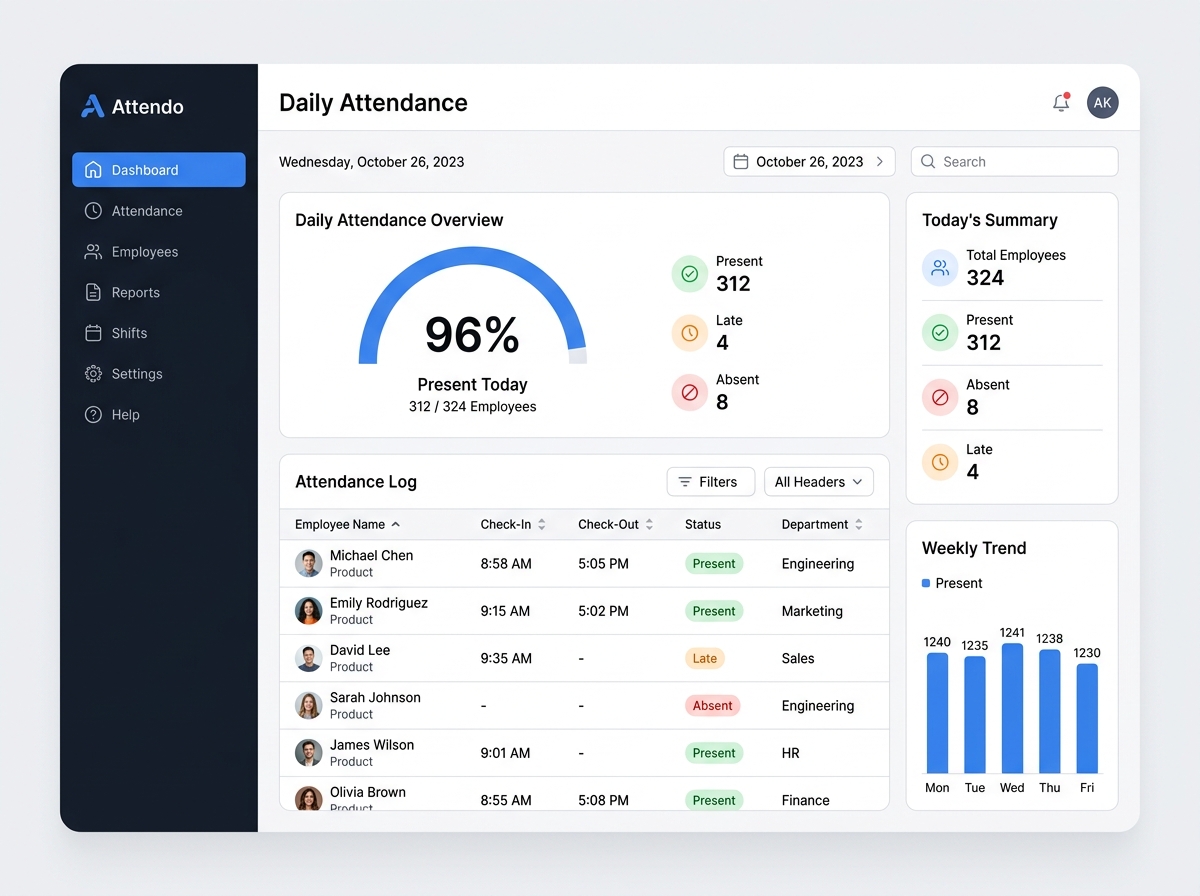The height and width of the screenshot is (896, 1200).
Task: Click the Status column header
Action: (703, 524)
